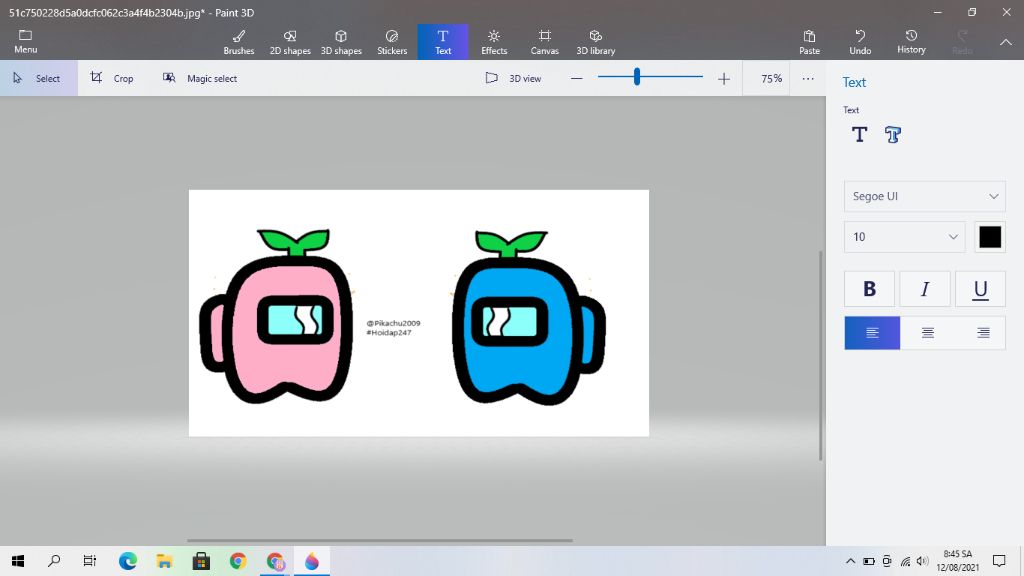Select the Text tool tab
Screen dimensions: 1024x576
(443, 42)
